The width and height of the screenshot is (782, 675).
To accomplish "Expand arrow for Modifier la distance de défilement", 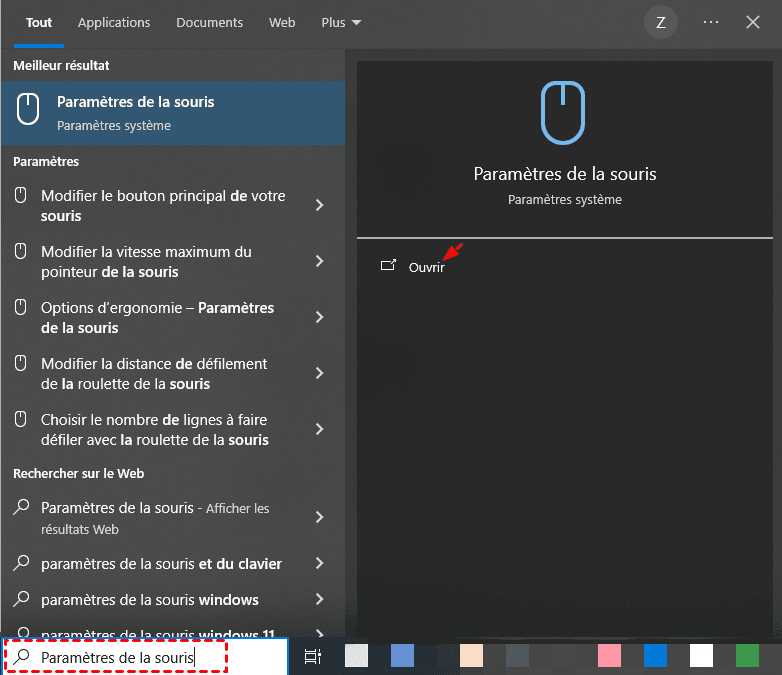I will pos(320,373).
